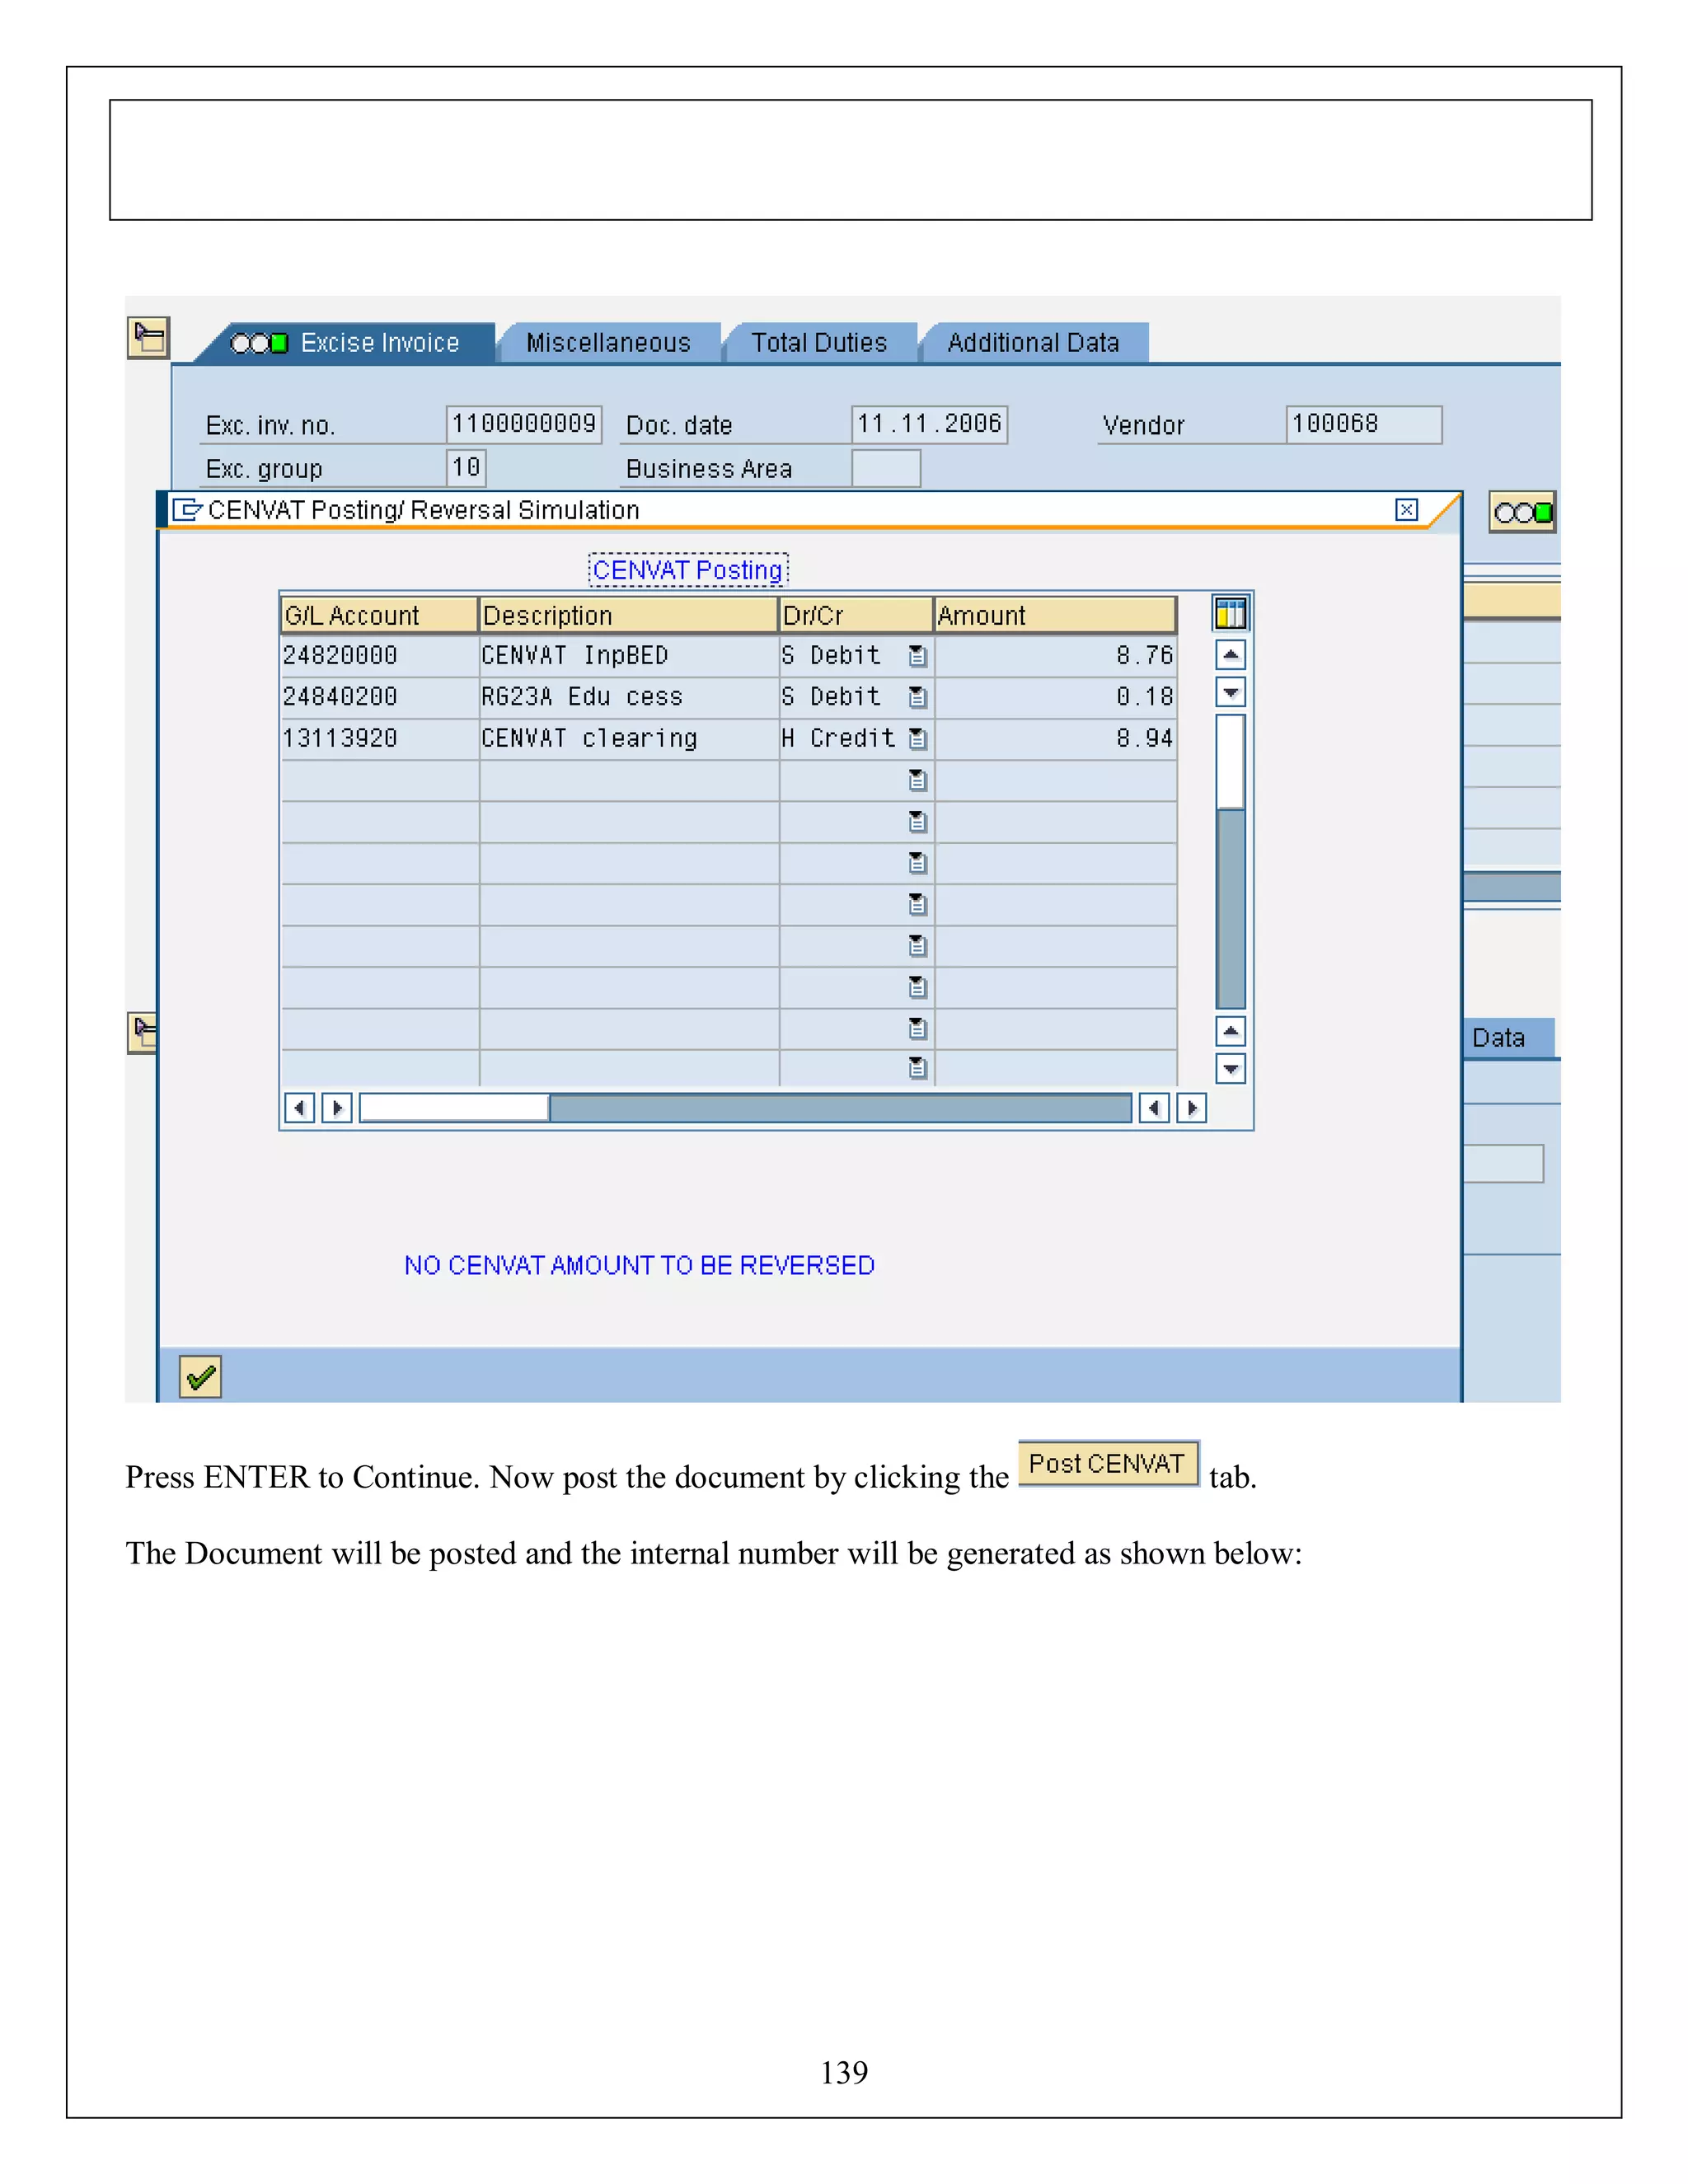The height and width of the screenshot is (2184, 1688).
Task: Click the Post CENVAT button
Action: coord(1107,1464)
